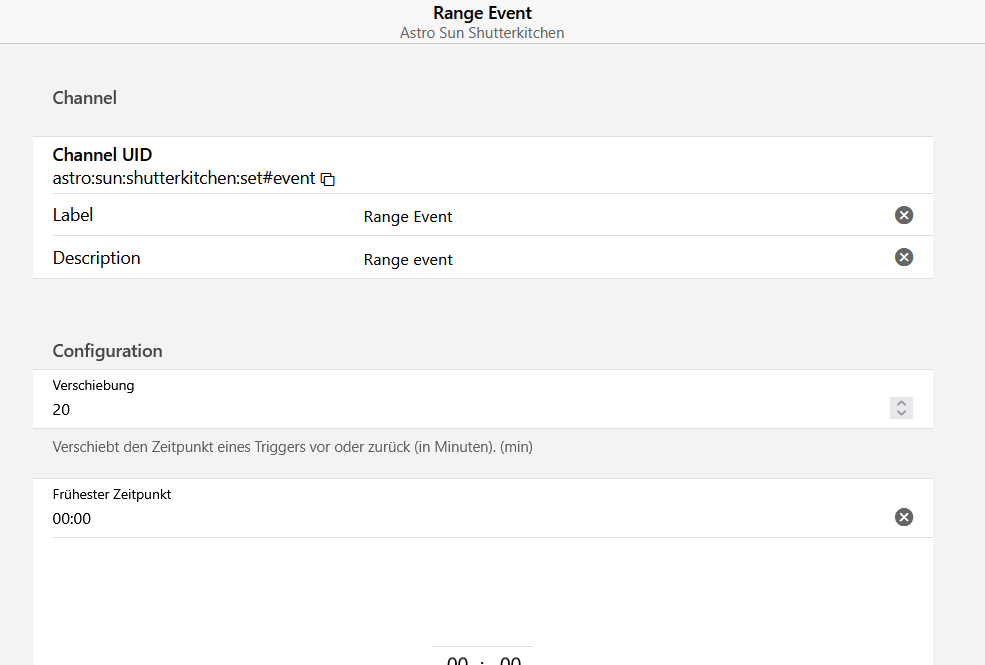Increase Verschiebung with the up arrow
The width and height of the screenshot is (985, 665).
click(x=901, y=403)
